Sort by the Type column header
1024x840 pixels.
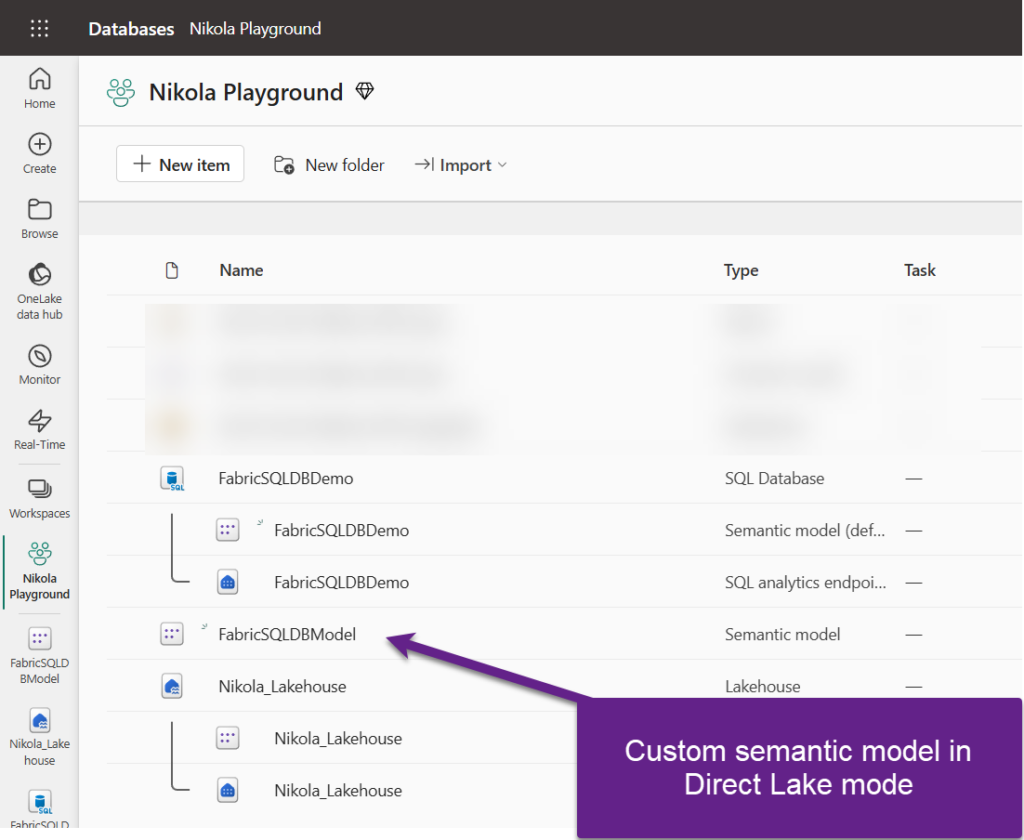tap(741, 270)
